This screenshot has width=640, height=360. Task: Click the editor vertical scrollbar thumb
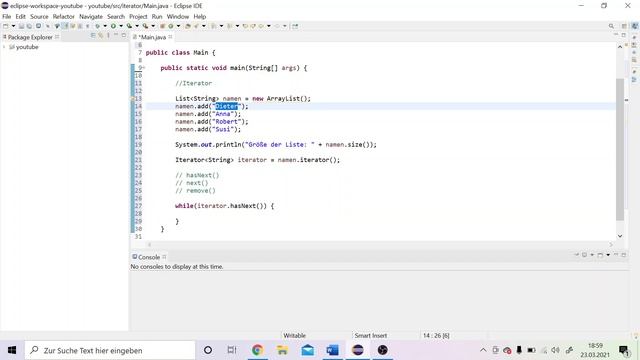[x=620, y=149]
